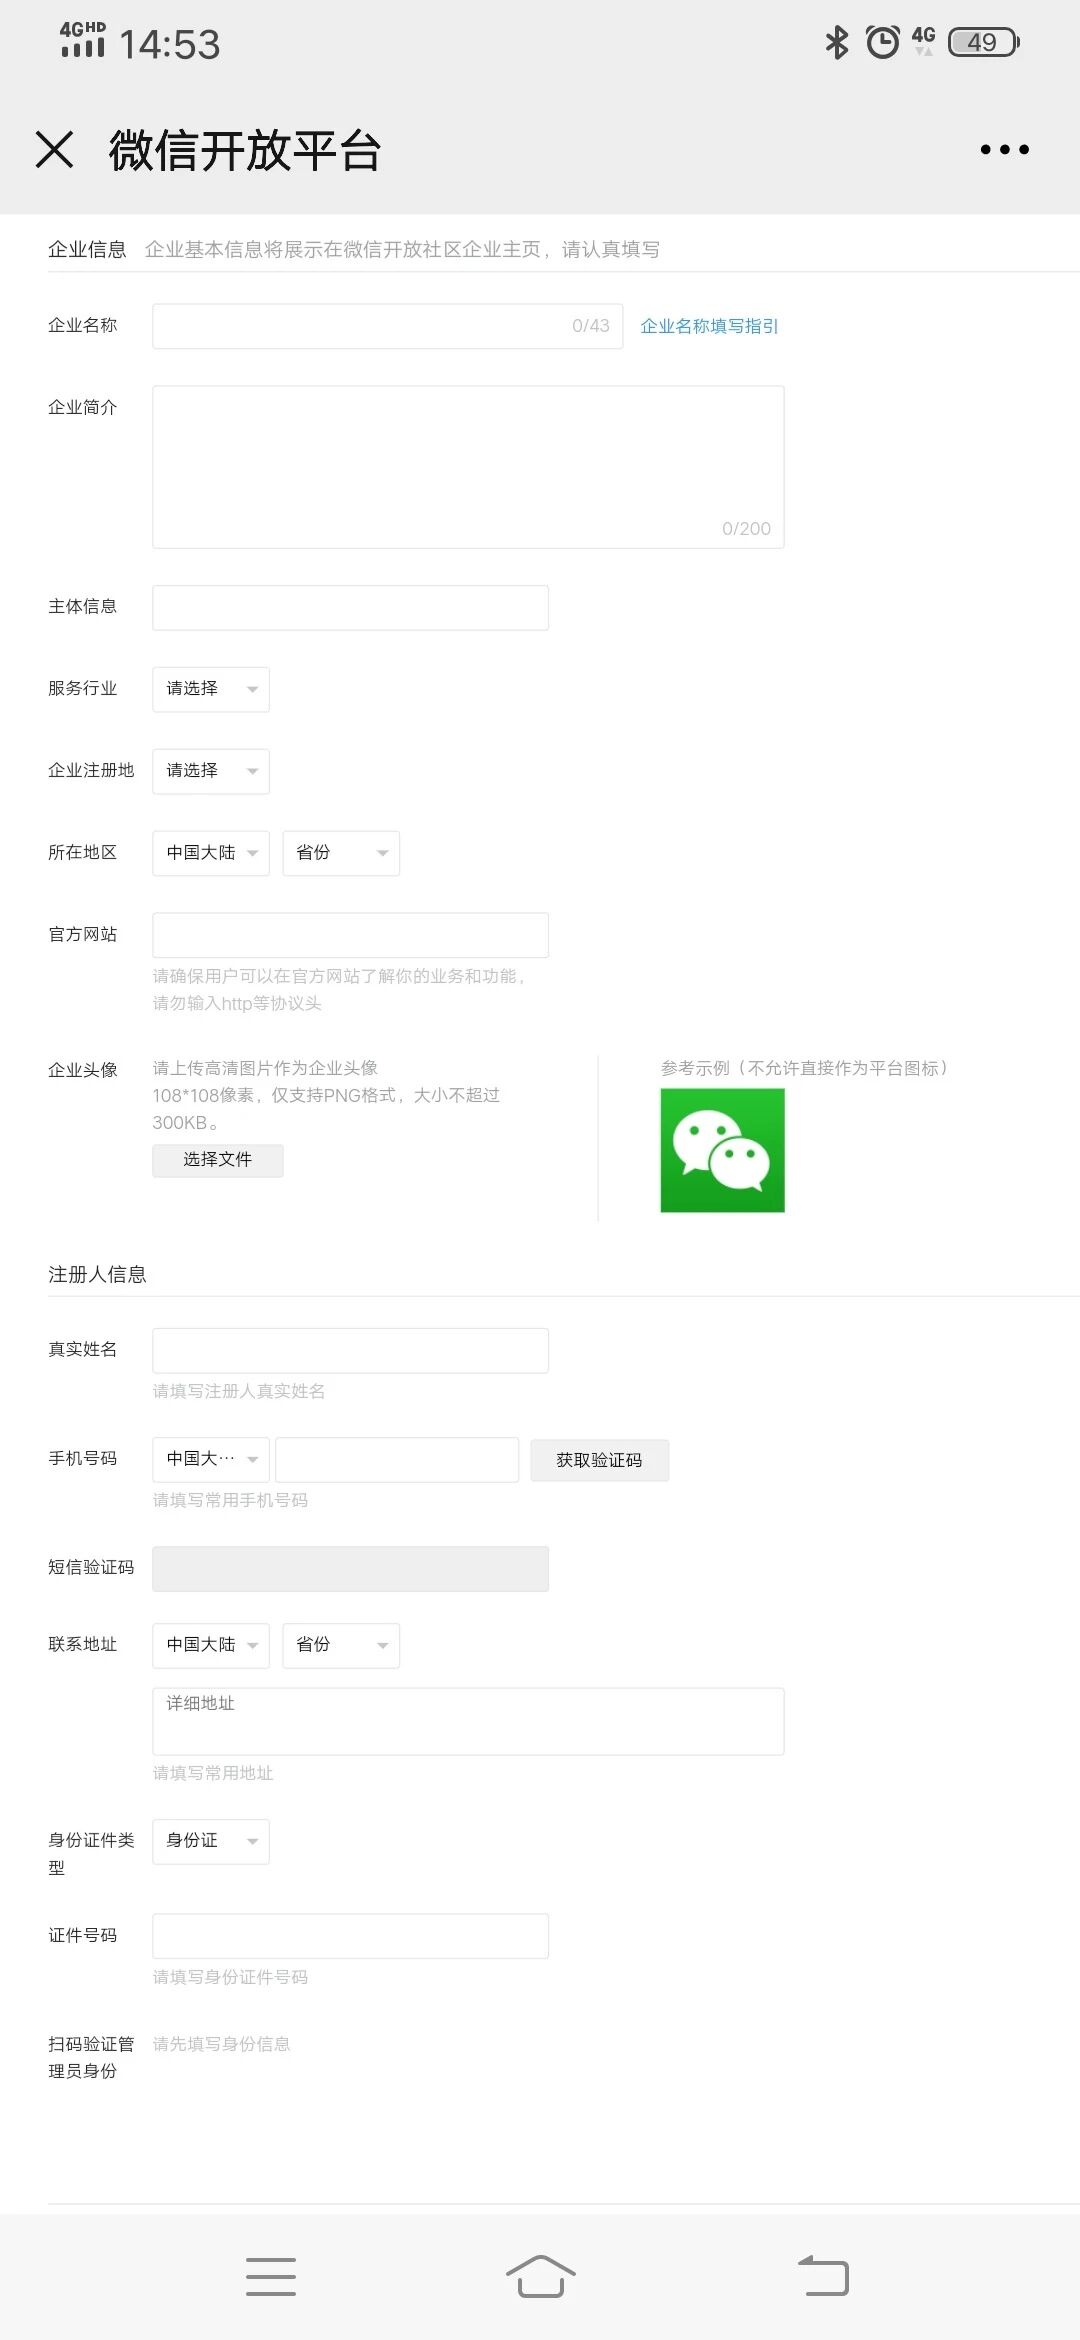Open the 企业名称填写指引 link
The height and width of the screenshot is (2340, 1080).
[709, 326]
